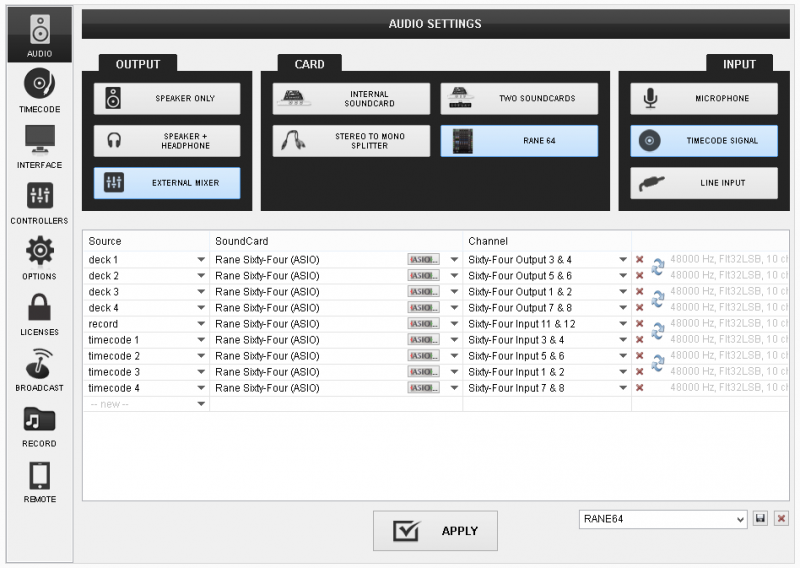Select Timecode Signal input
Screen dimensions: 800x568
click(704, 141)
